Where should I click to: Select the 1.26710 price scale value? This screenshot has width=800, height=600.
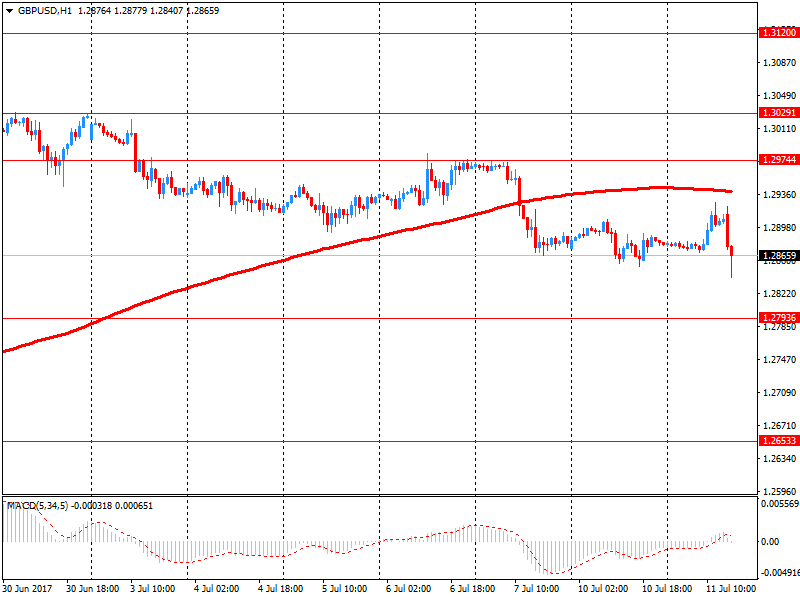coord(779,426)
